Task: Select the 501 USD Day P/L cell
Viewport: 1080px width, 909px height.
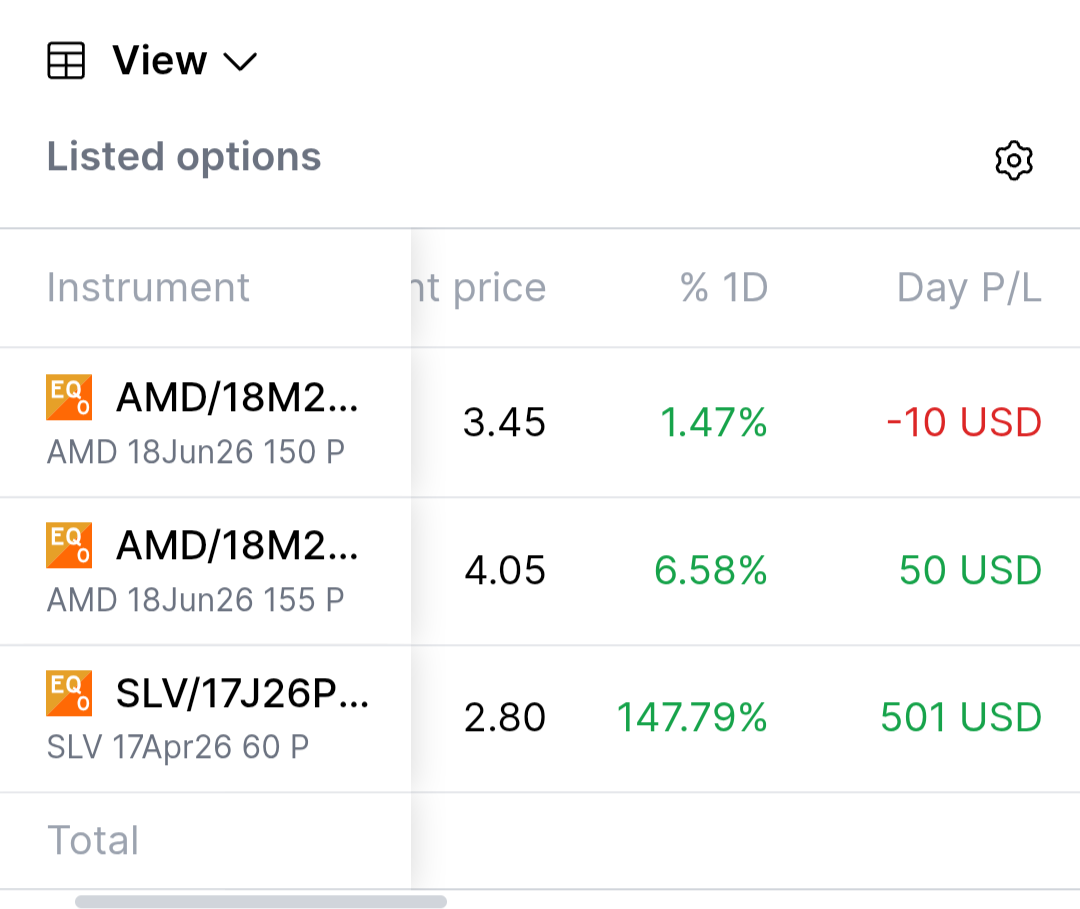Action: coord(960,717)
